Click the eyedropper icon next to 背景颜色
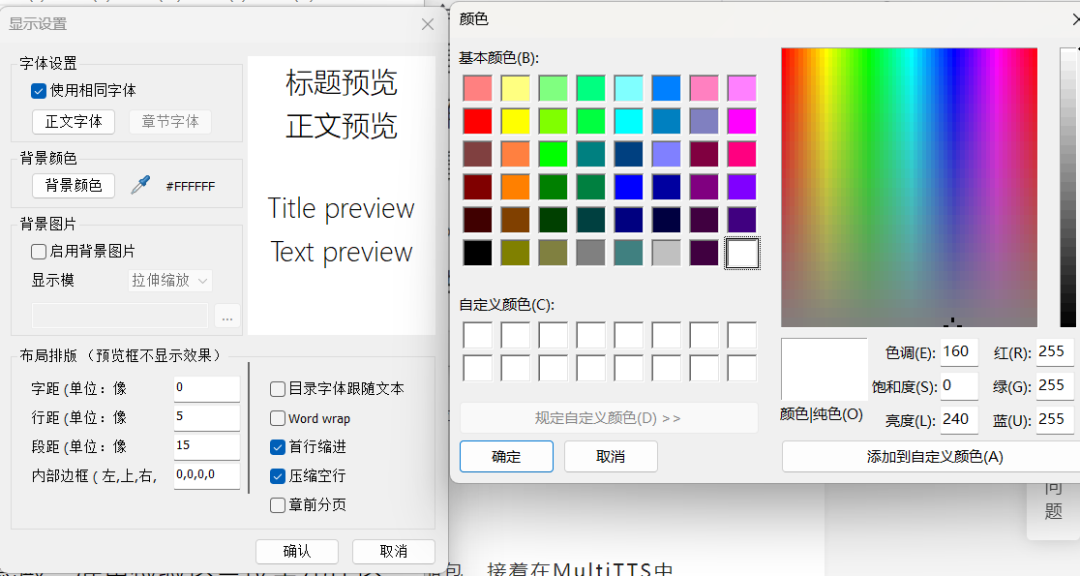1080x576 pixels. tap(139, 185)
